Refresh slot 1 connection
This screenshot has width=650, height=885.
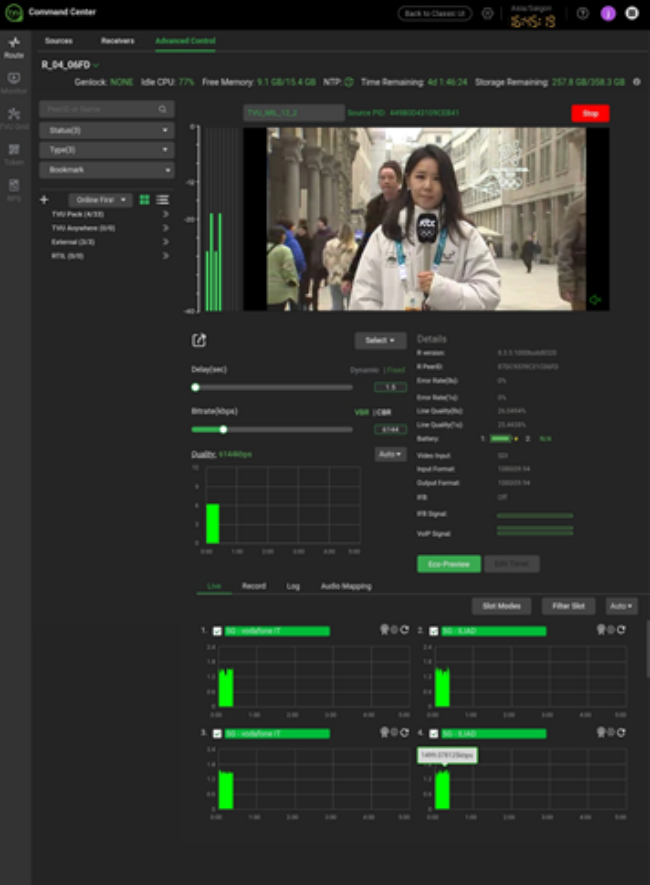405,630
